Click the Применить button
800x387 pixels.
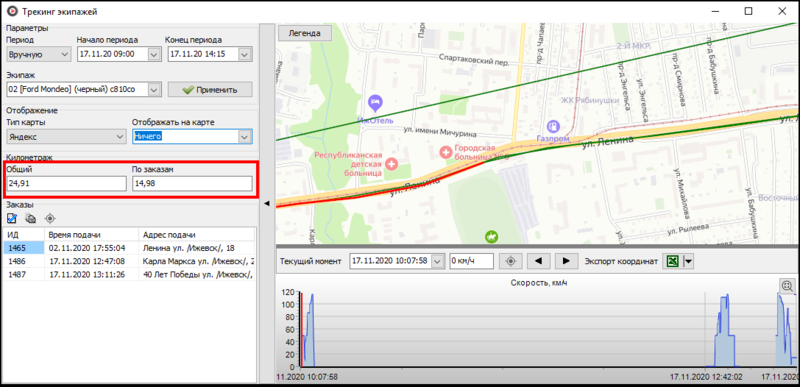point(210,90)
